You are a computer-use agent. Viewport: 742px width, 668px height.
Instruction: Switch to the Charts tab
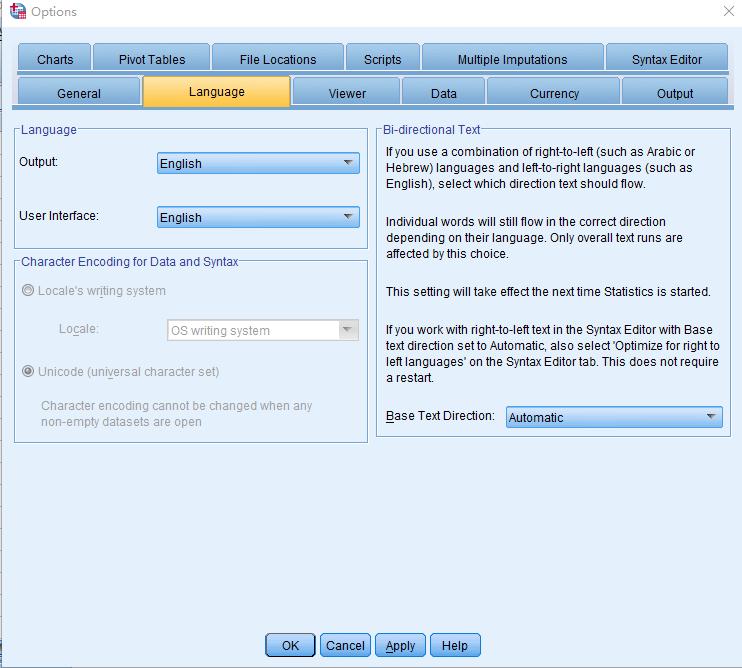[x=55, y=59]
